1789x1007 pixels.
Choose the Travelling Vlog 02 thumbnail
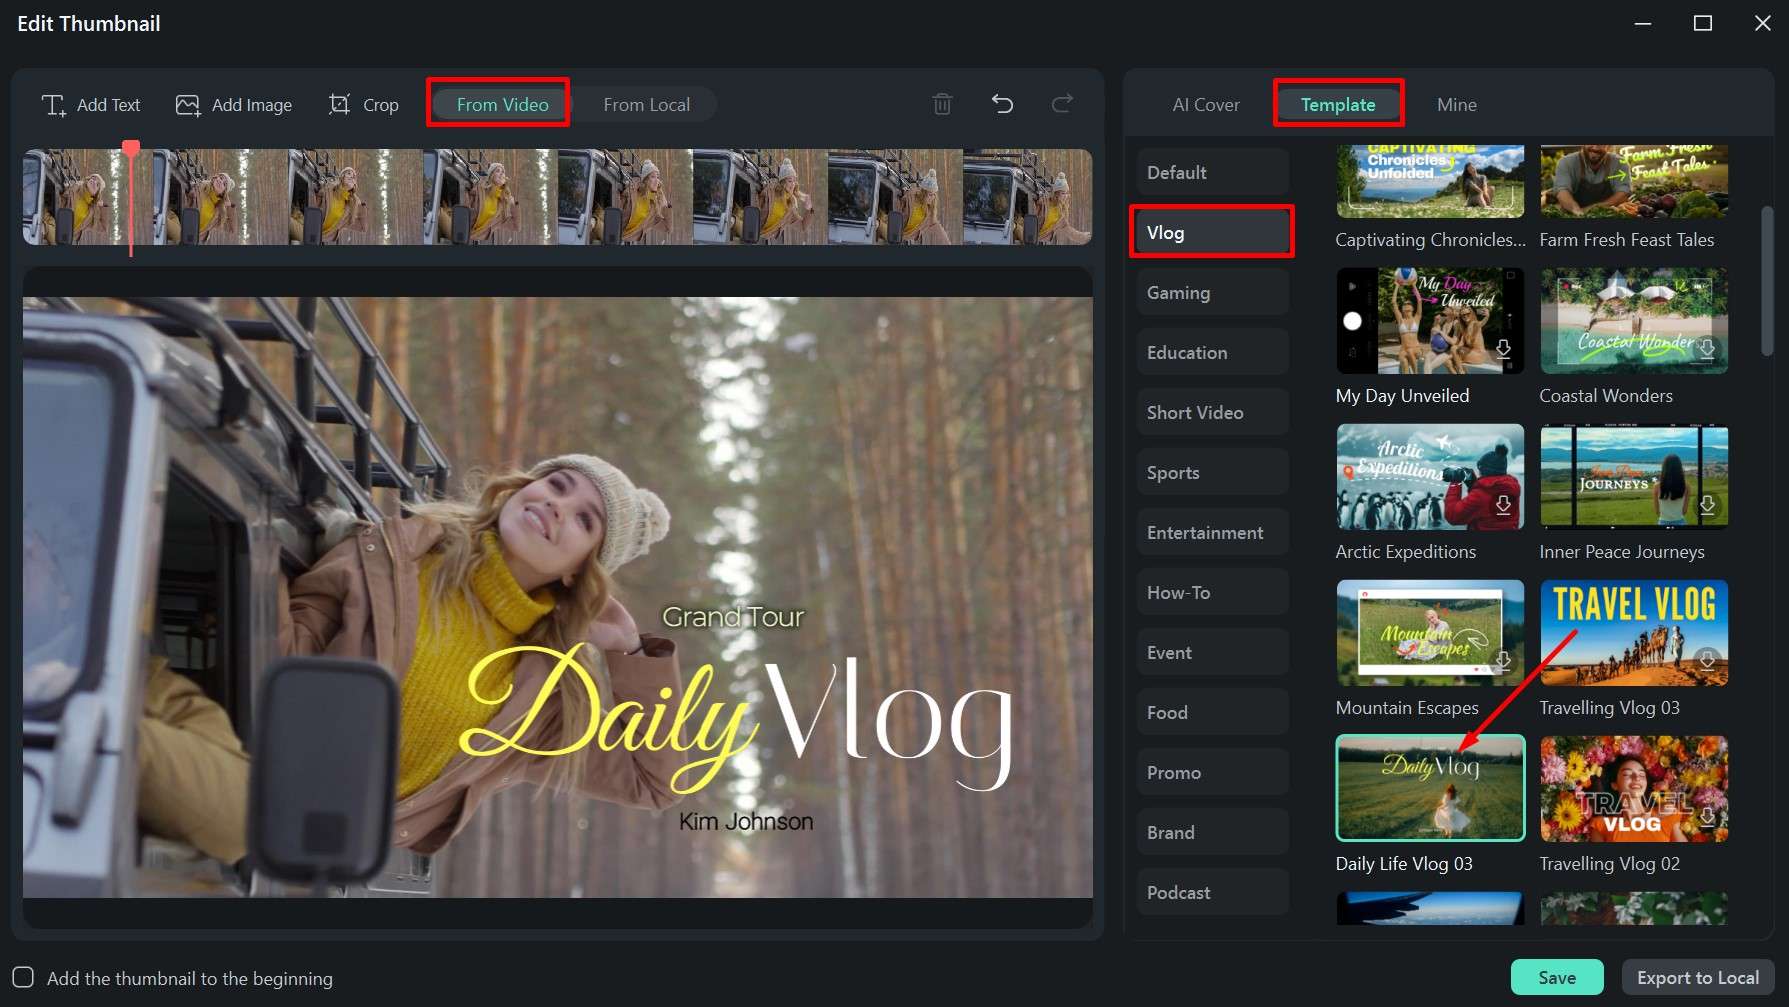(x=1634, y=789)
